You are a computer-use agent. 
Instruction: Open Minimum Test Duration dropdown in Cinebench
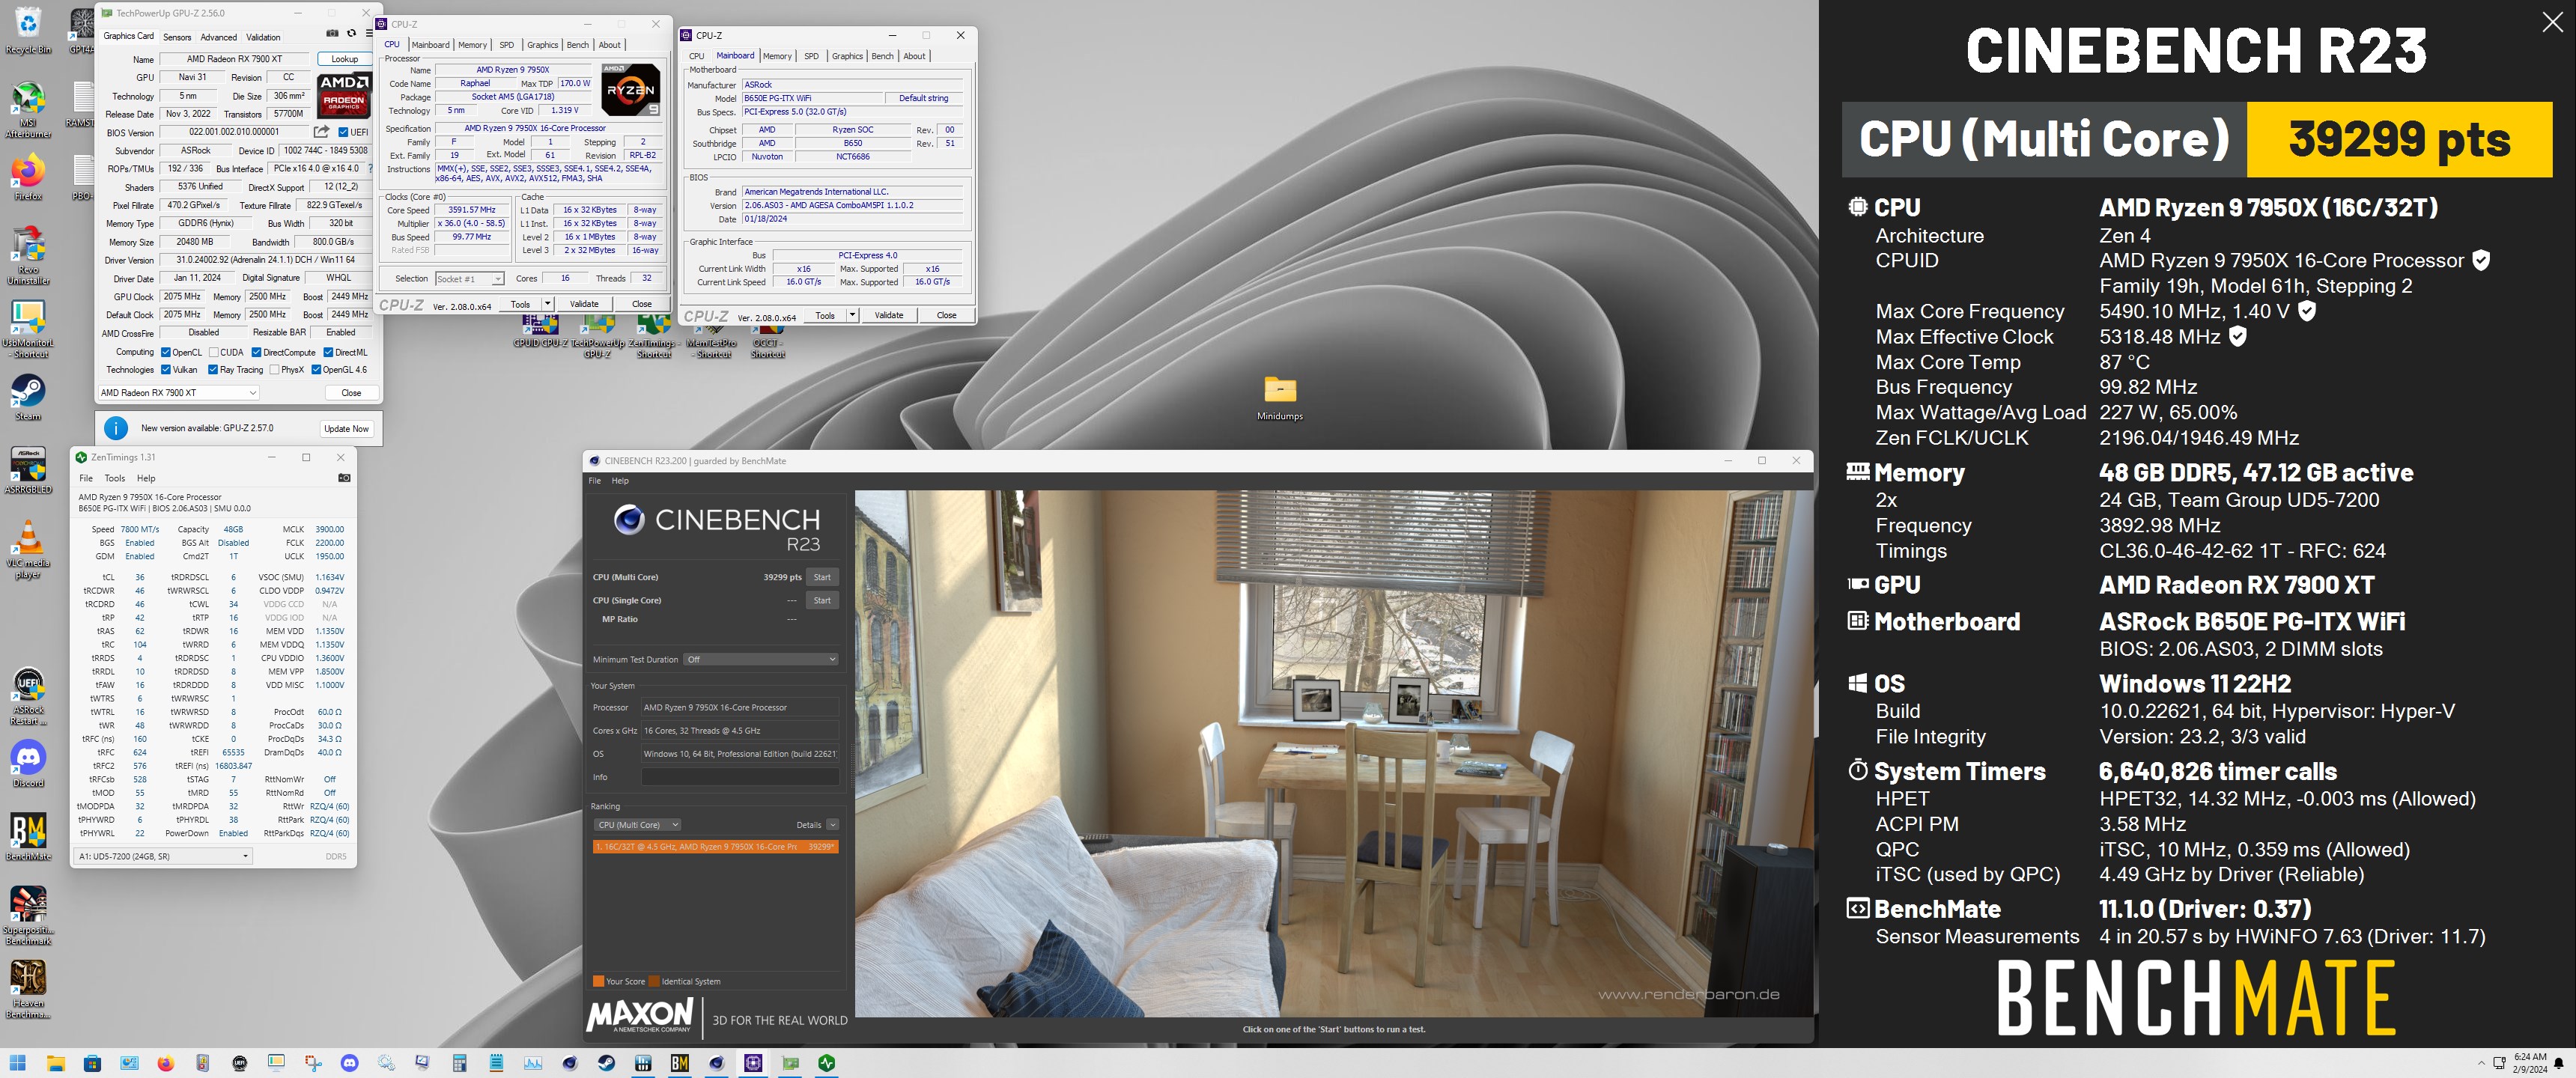point(760,659)
